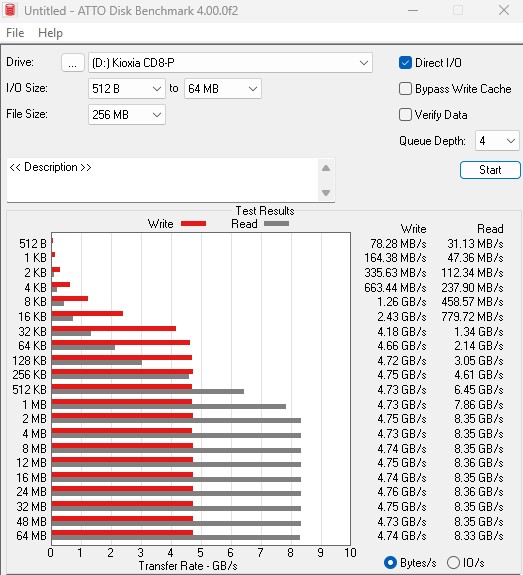Click the gray Read legend swatch

(x=276, y=223)
